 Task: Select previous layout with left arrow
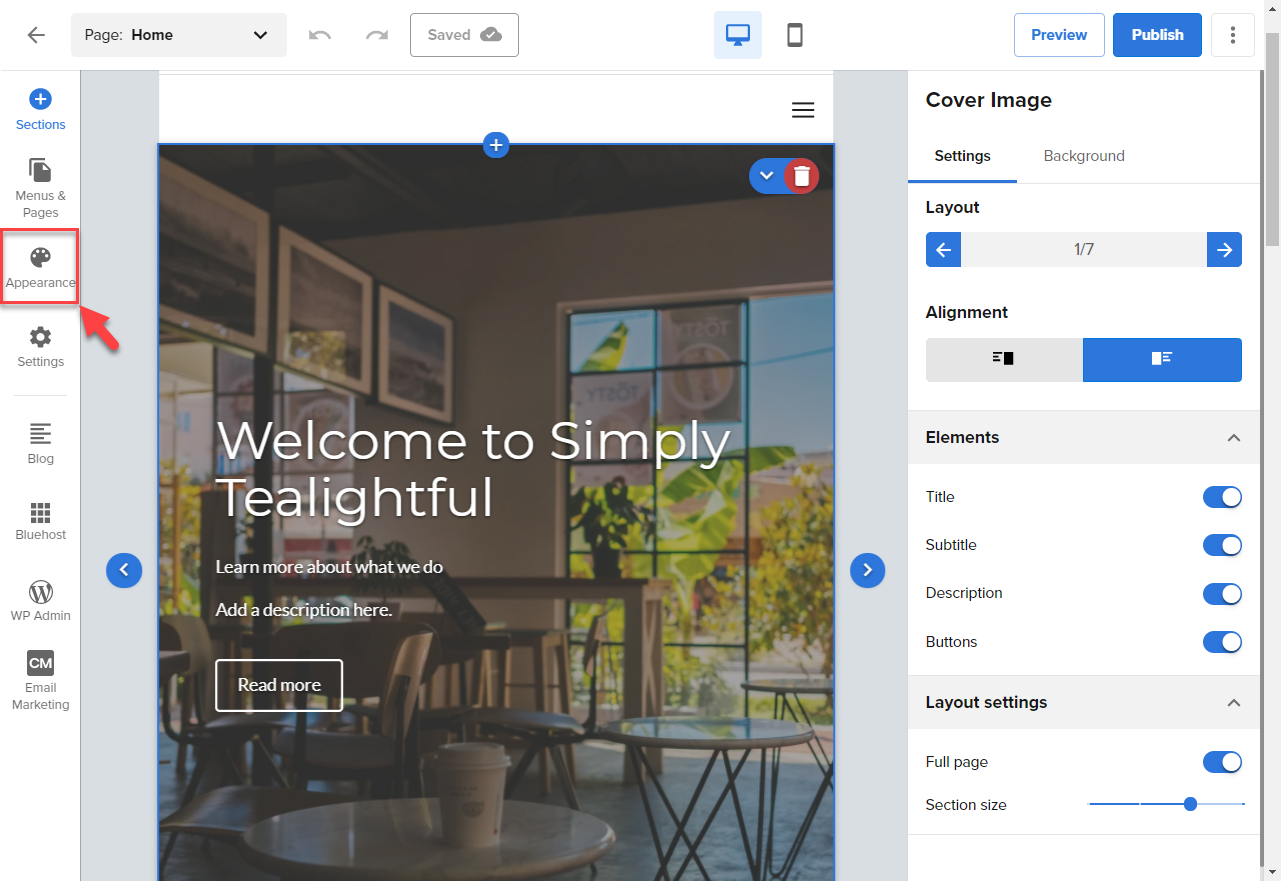coord(943,249)
